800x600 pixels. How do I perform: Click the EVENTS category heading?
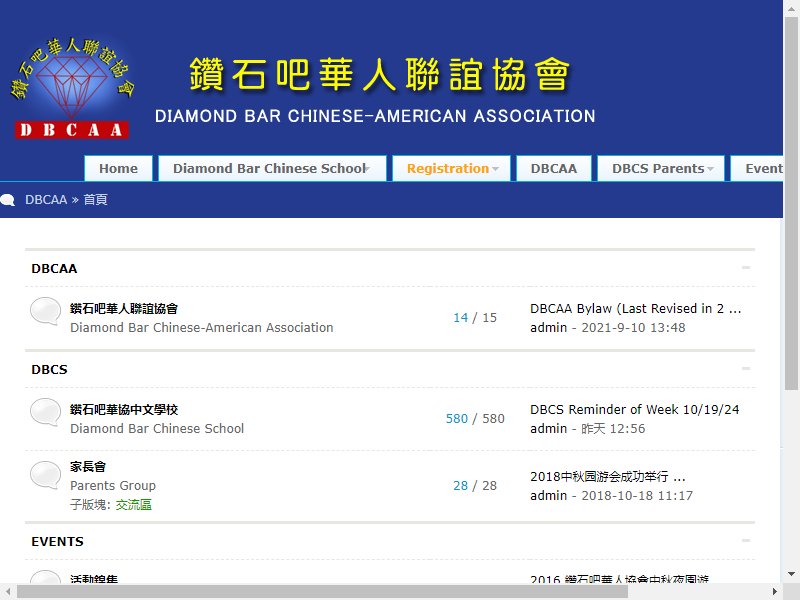(x=58, y=542)
